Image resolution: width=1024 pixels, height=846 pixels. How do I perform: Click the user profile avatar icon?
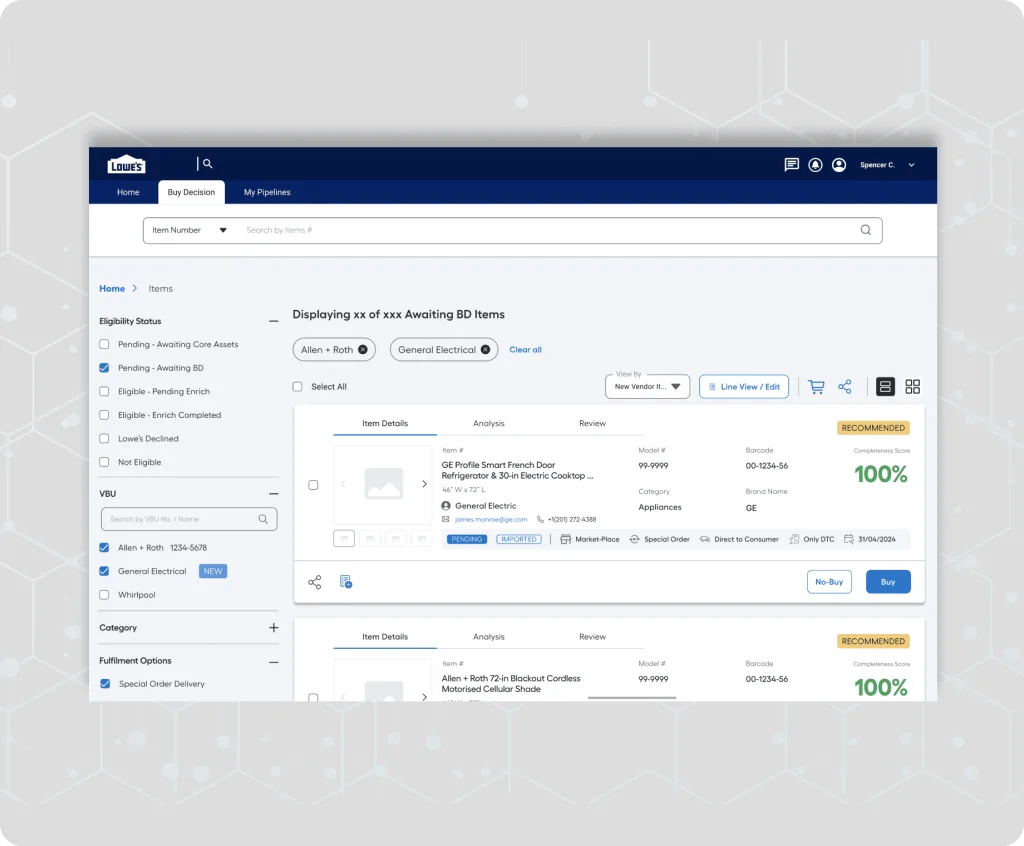(839, 165)
